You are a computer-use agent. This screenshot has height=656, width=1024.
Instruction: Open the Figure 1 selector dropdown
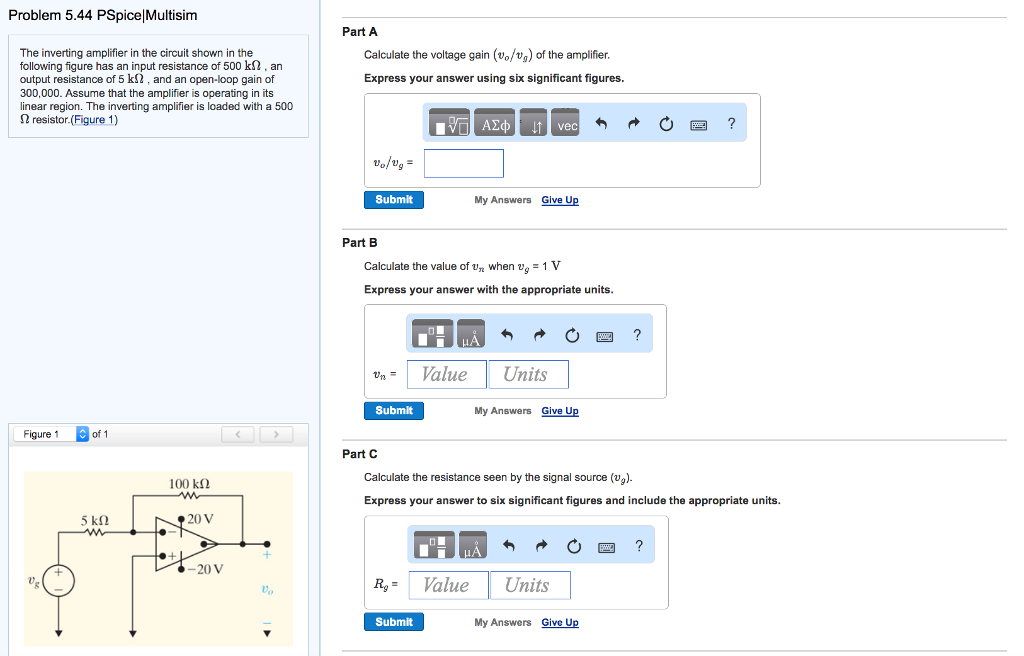[x=51, y=434]
